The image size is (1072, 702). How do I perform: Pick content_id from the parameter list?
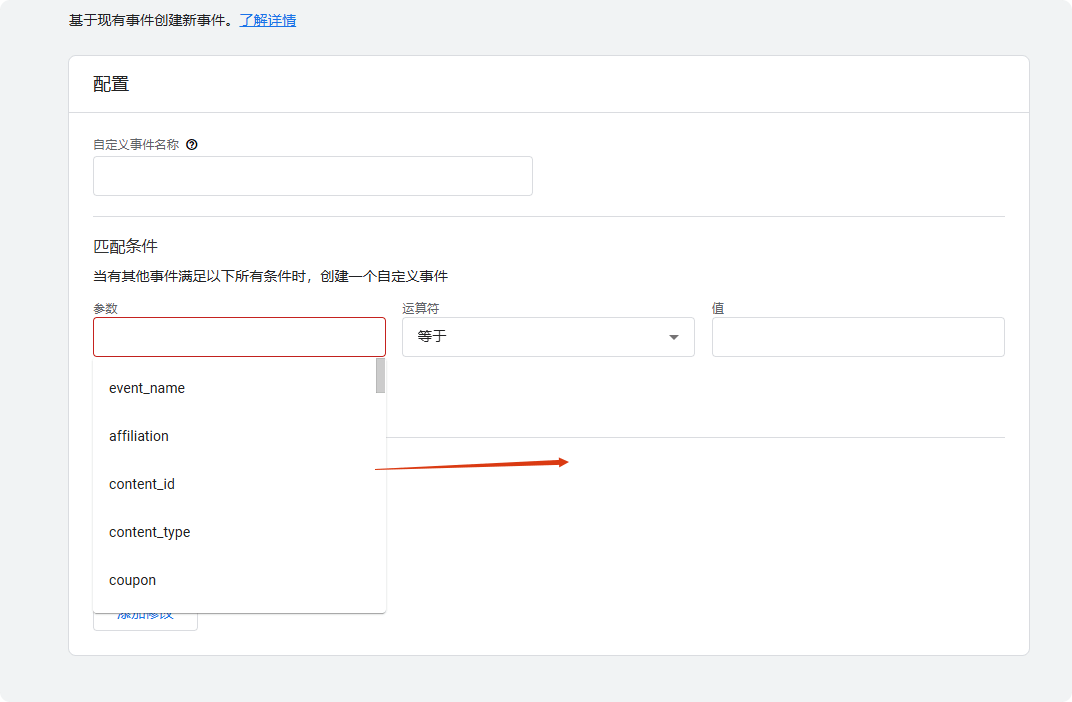[x=142, y=484]
